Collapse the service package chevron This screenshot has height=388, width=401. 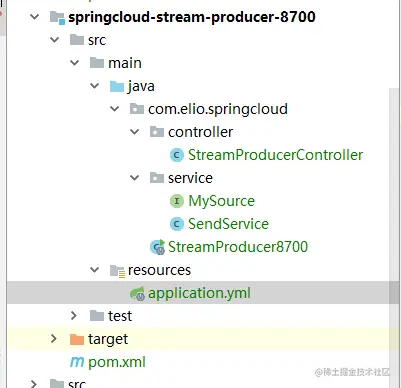click(x=134, y=178)
